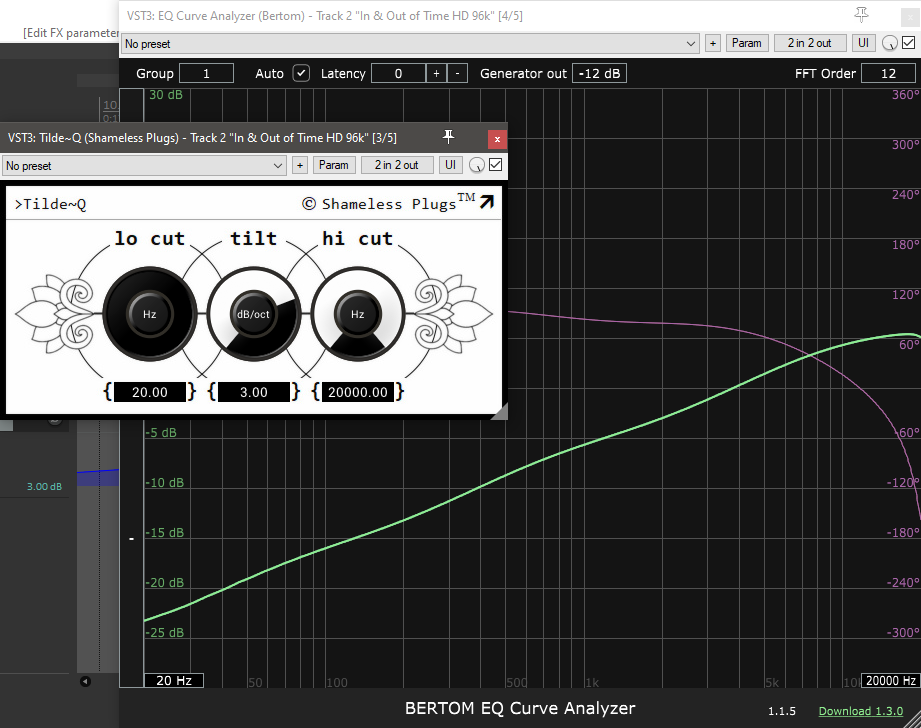Click 2 in 2 out routing in Tilde~Q
This screenshot has width=921, height=728.
pyautogui.click(x=396, y=165)
